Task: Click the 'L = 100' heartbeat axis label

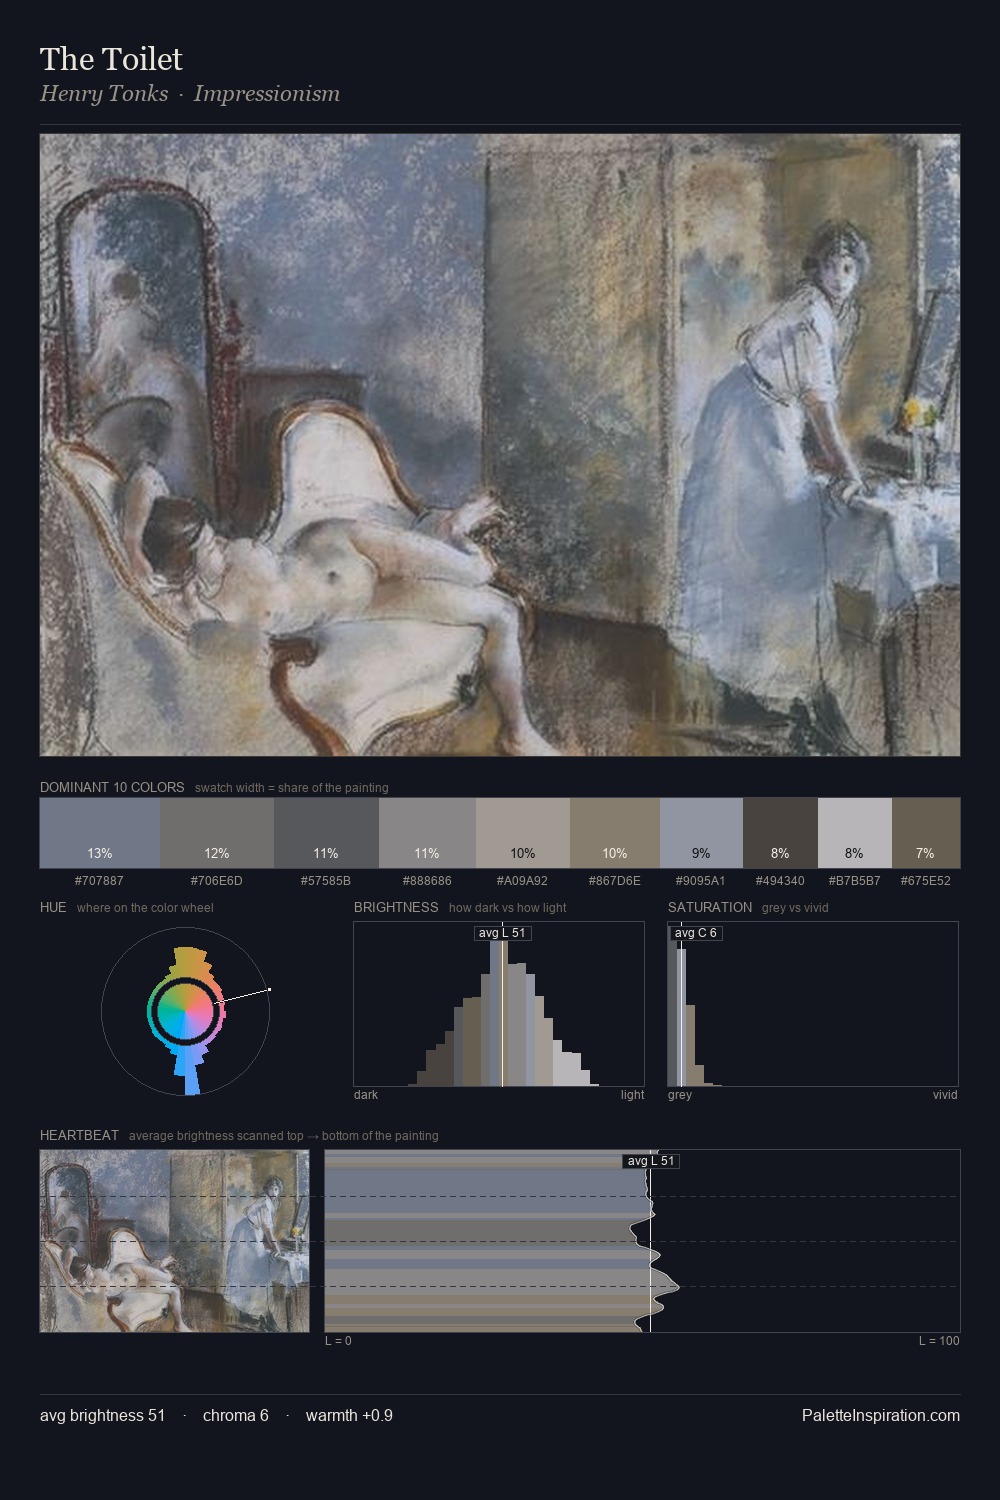Action: pyautogui.click(x=939, y=1341)
